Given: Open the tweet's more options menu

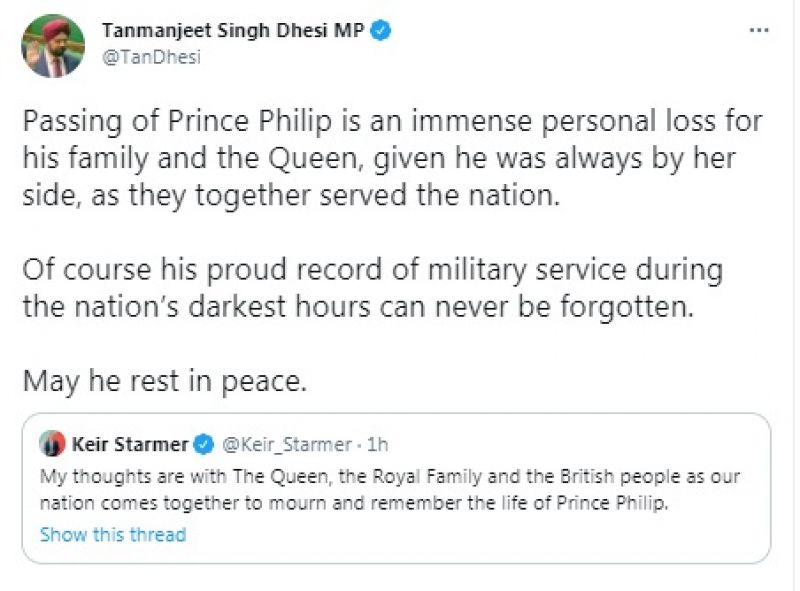Looking at the screenshot, I should (x=759, y=31).
